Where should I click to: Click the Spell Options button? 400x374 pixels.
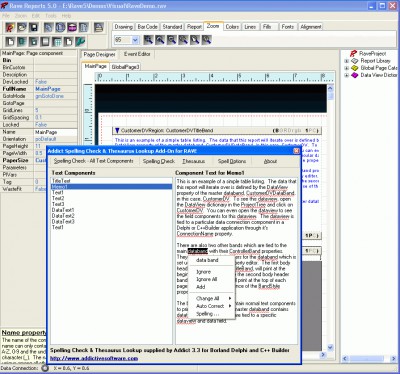(x=232, y=161)
